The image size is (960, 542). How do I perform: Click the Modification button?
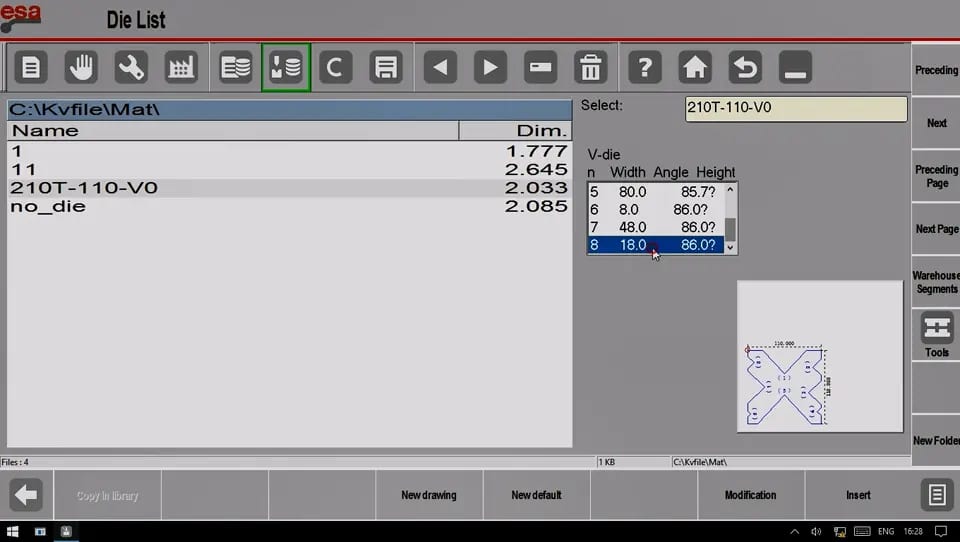(x=750, y=495)
